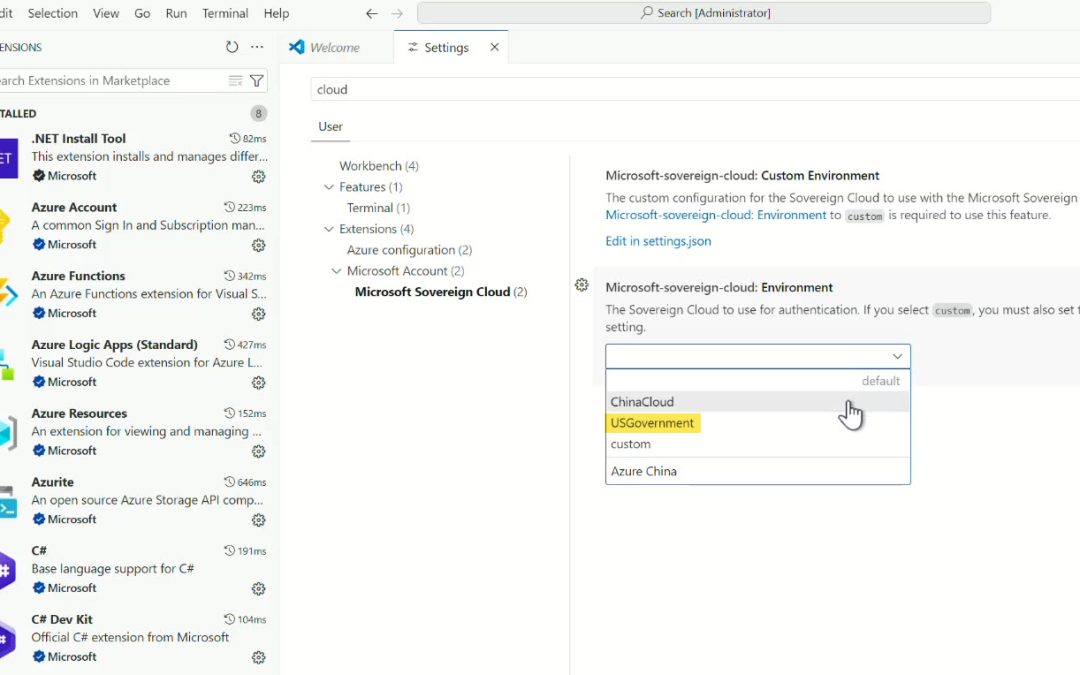Select custom in the dropdown

758,444
